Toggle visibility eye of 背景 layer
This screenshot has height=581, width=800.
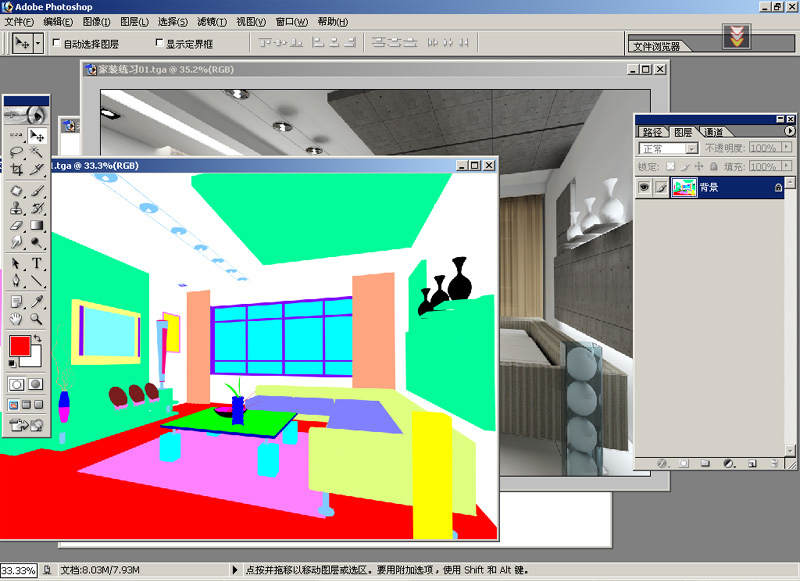coord(644,187)
